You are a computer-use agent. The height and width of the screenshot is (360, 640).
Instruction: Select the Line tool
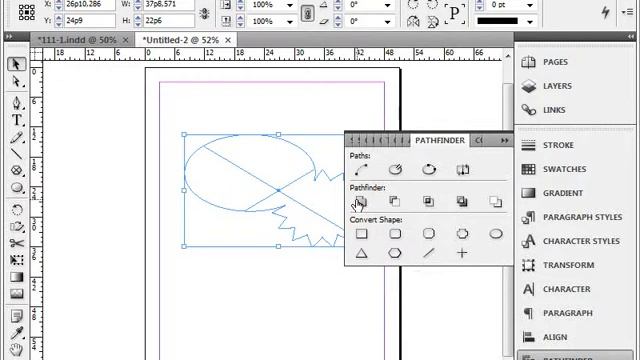pyautogui.click(x=16, y=154)
